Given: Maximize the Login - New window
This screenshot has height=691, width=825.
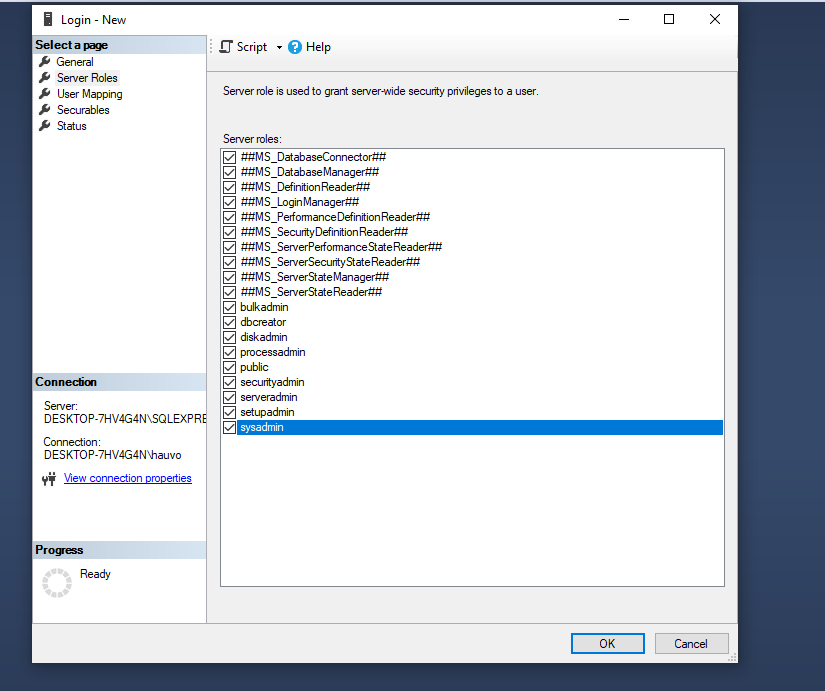Looking at the screenshot, I should coord(669,19).
